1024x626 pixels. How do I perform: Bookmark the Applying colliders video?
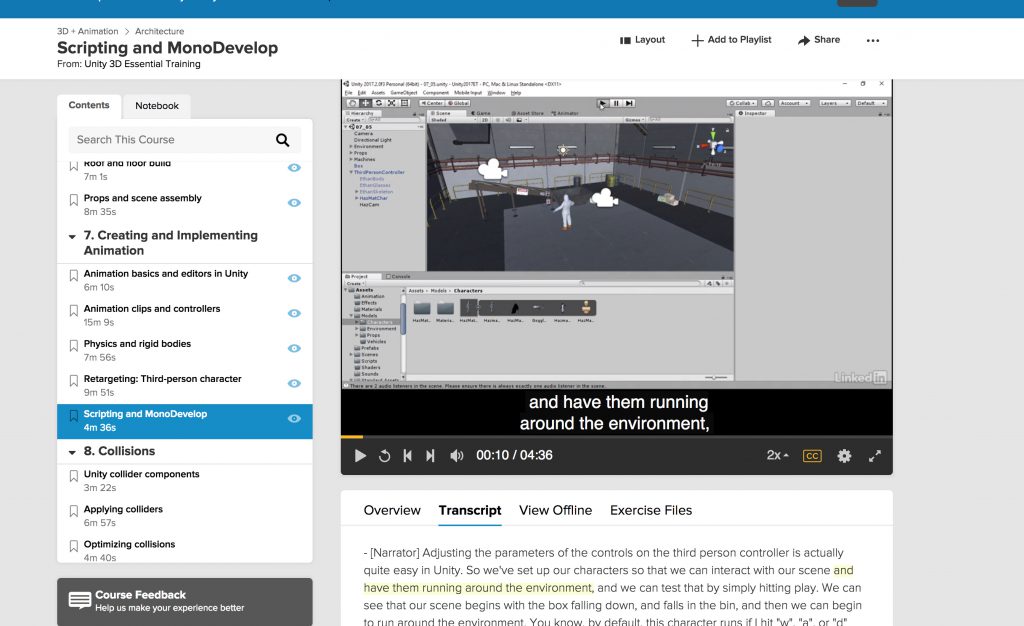tap(74, 511)
